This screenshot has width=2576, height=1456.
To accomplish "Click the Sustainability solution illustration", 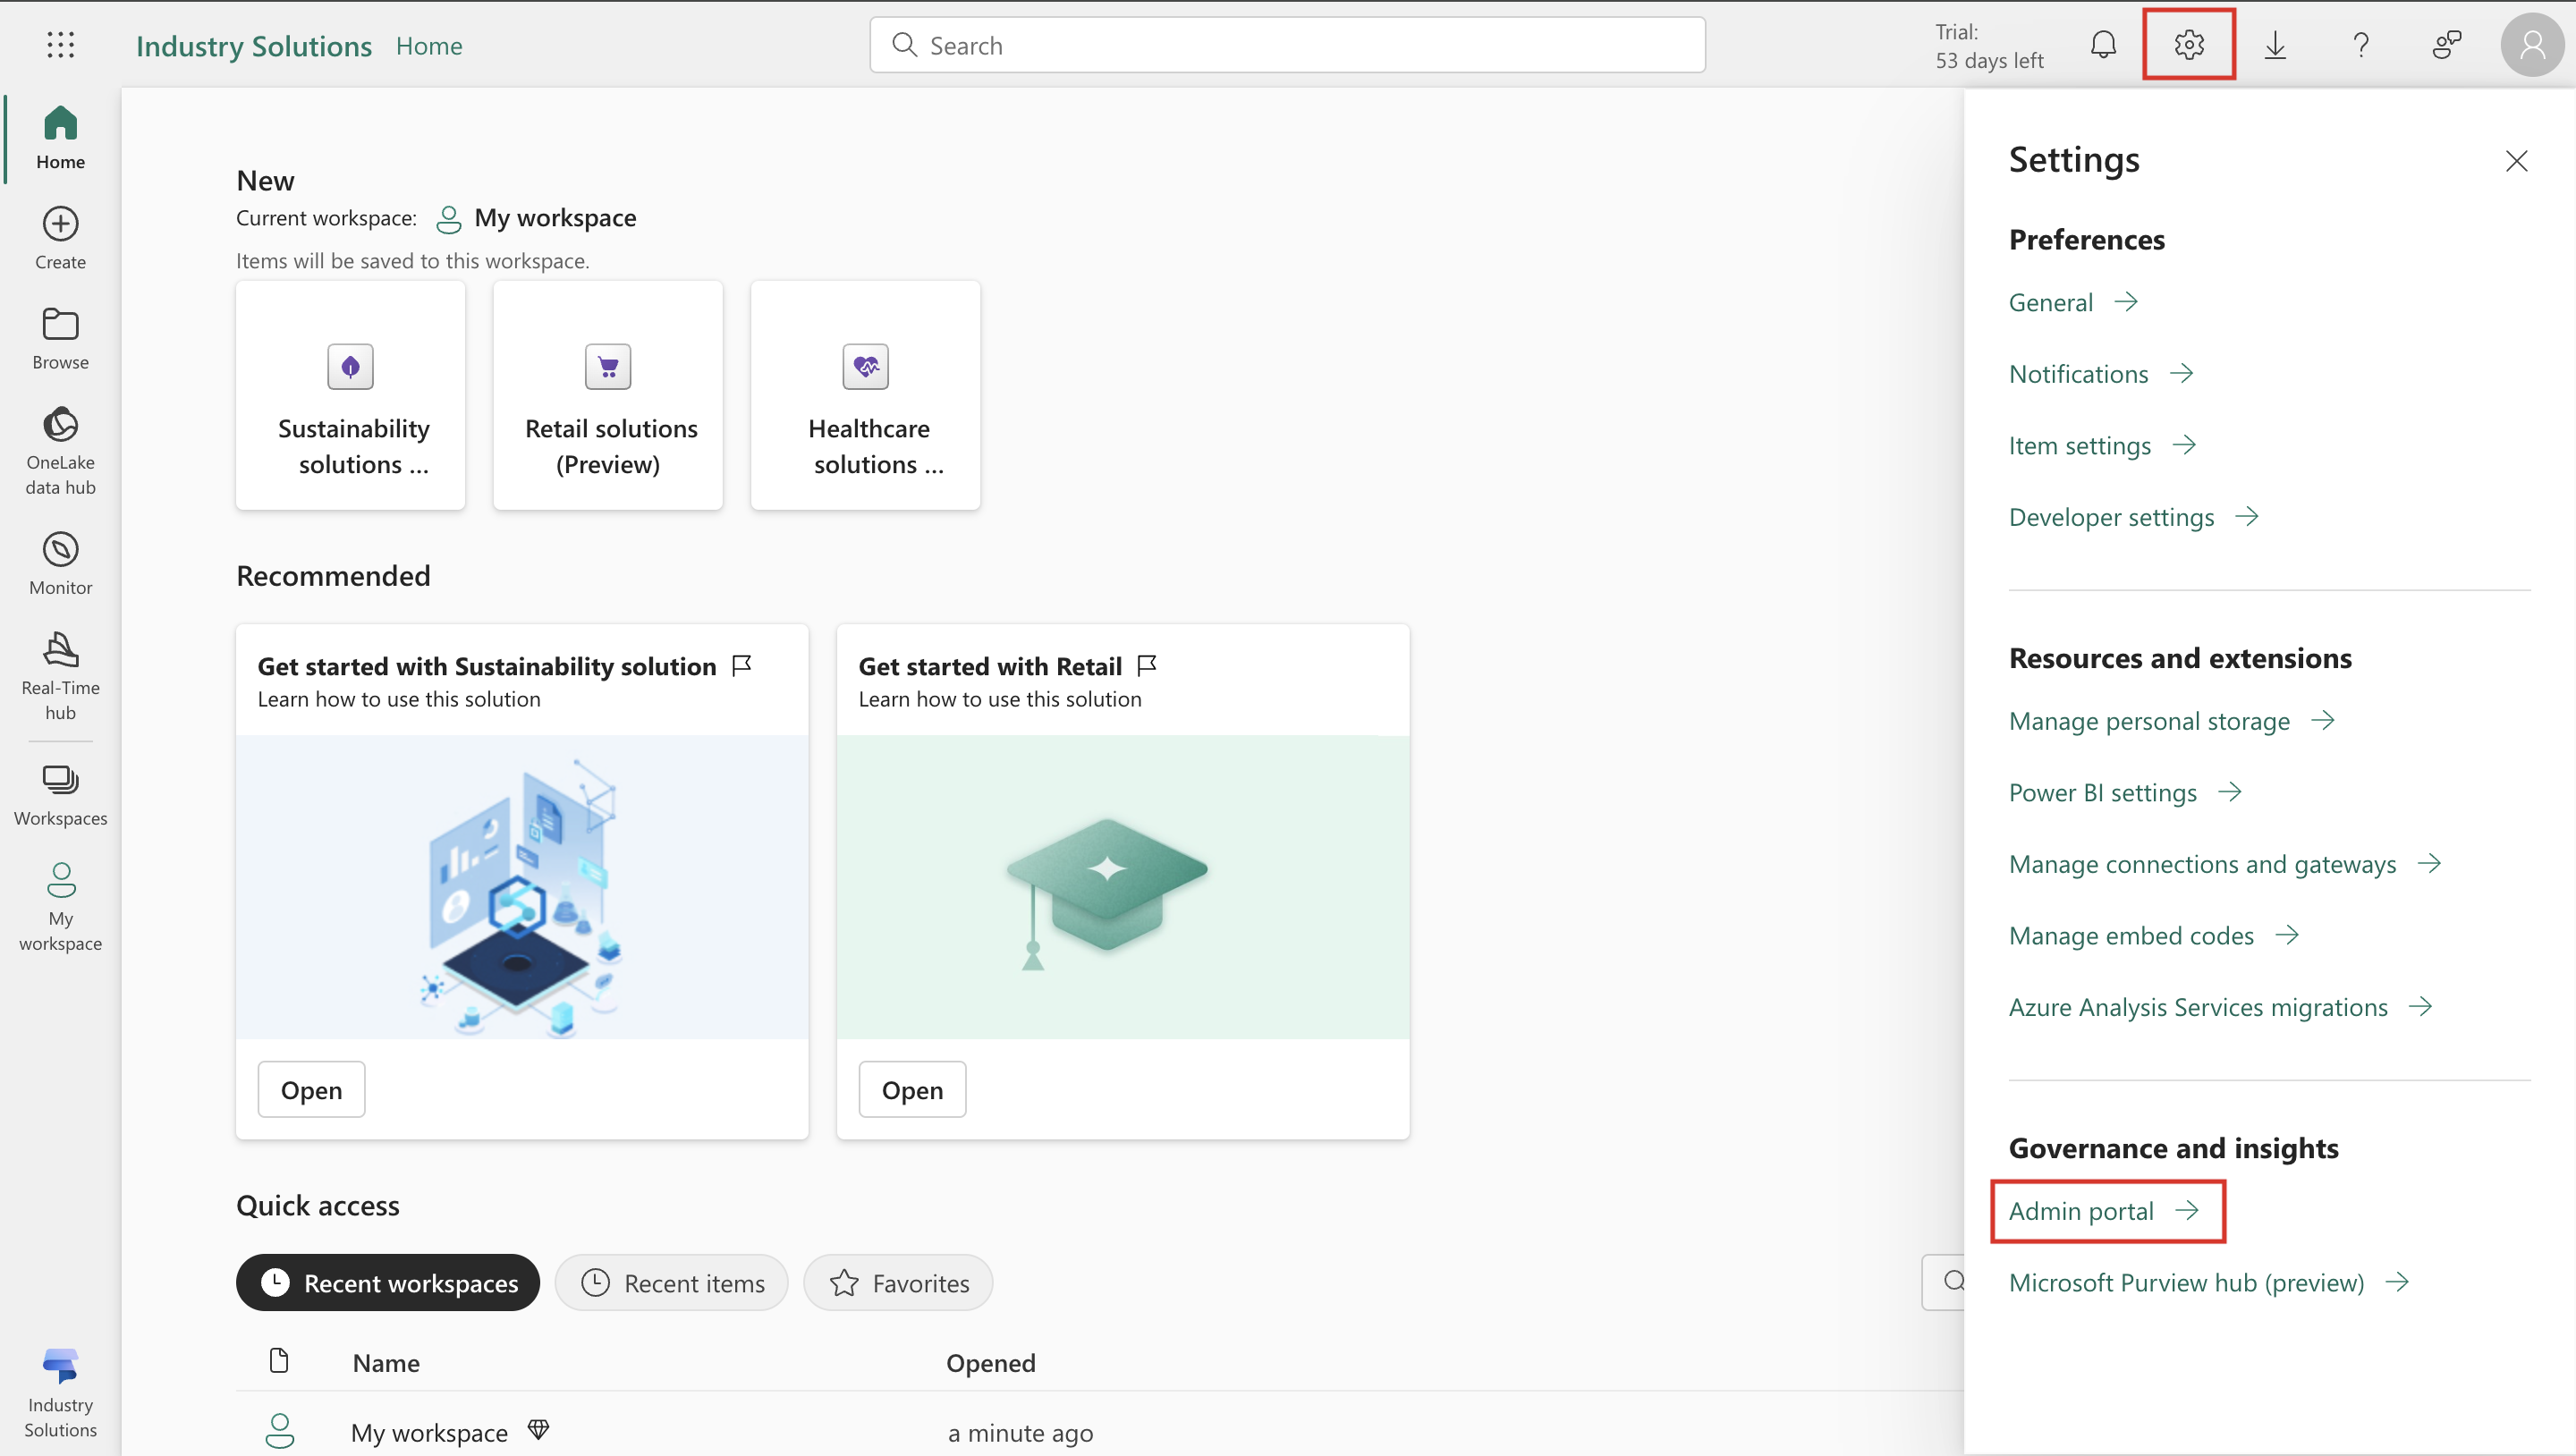I will (521, 888).
